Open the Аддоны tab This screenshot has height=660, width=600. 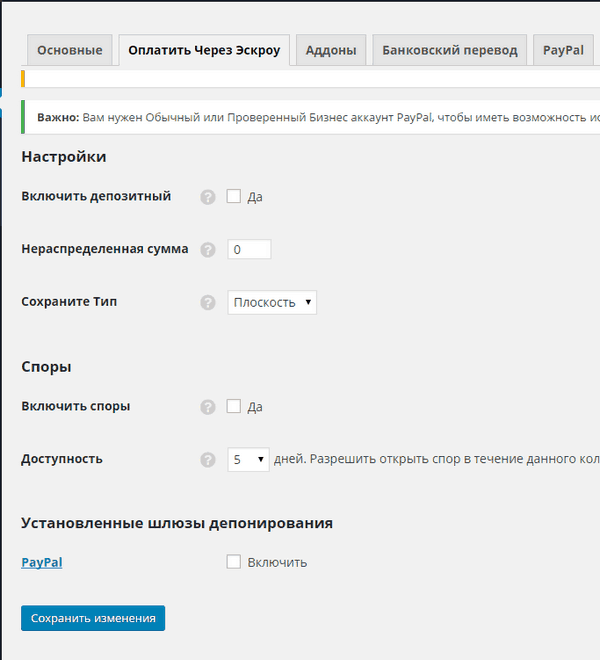pyautogui.click(x=331, y=50)
